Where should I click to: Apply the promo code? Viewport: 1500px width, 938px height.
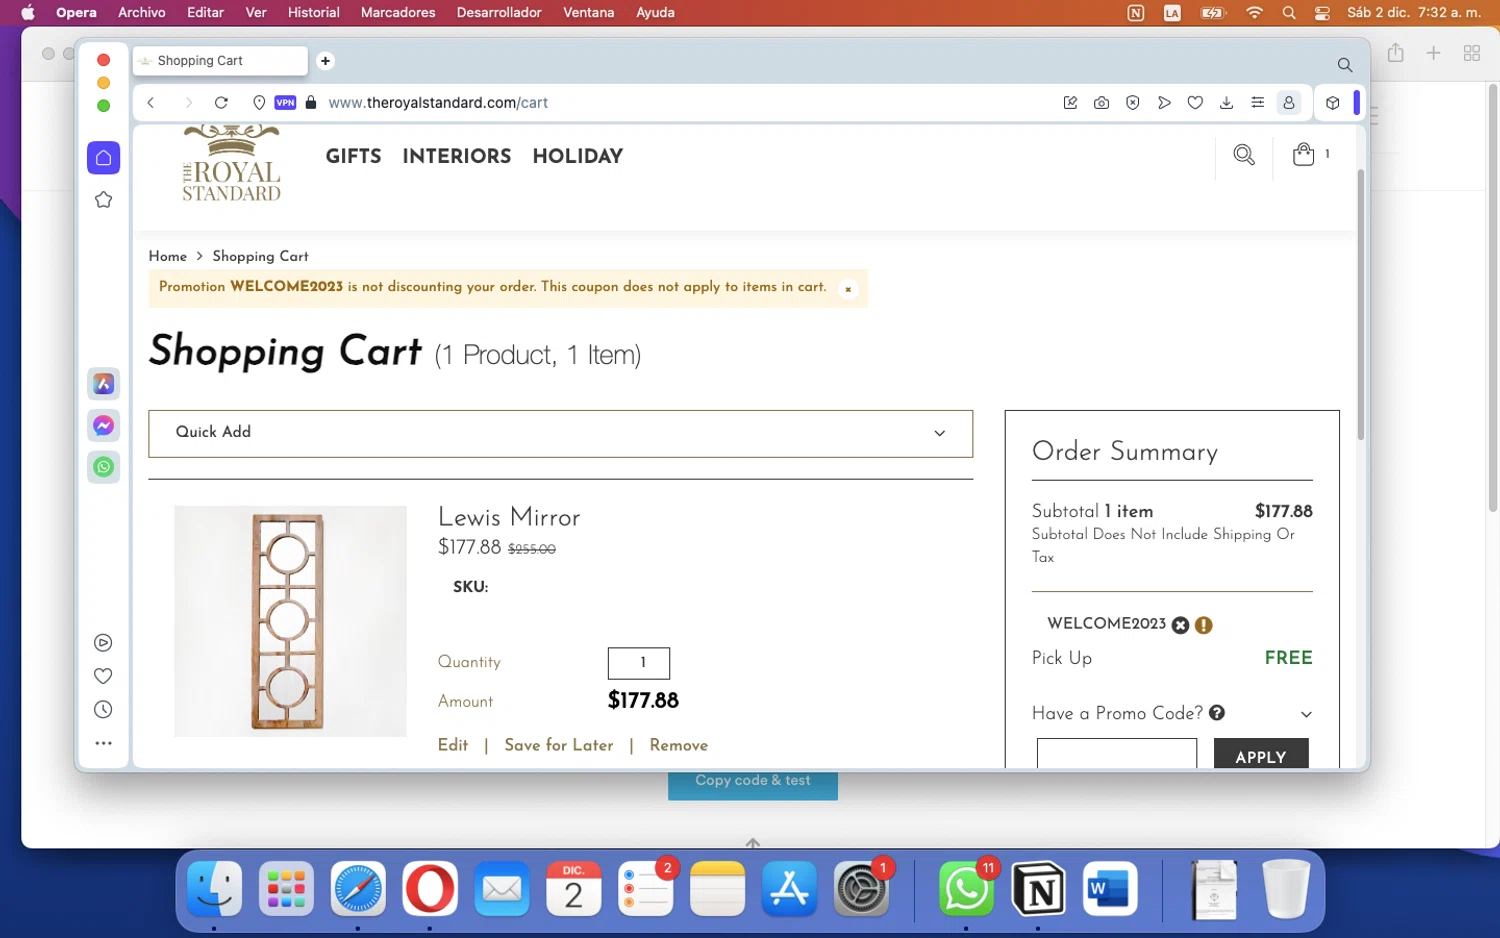click(1261, 754)
